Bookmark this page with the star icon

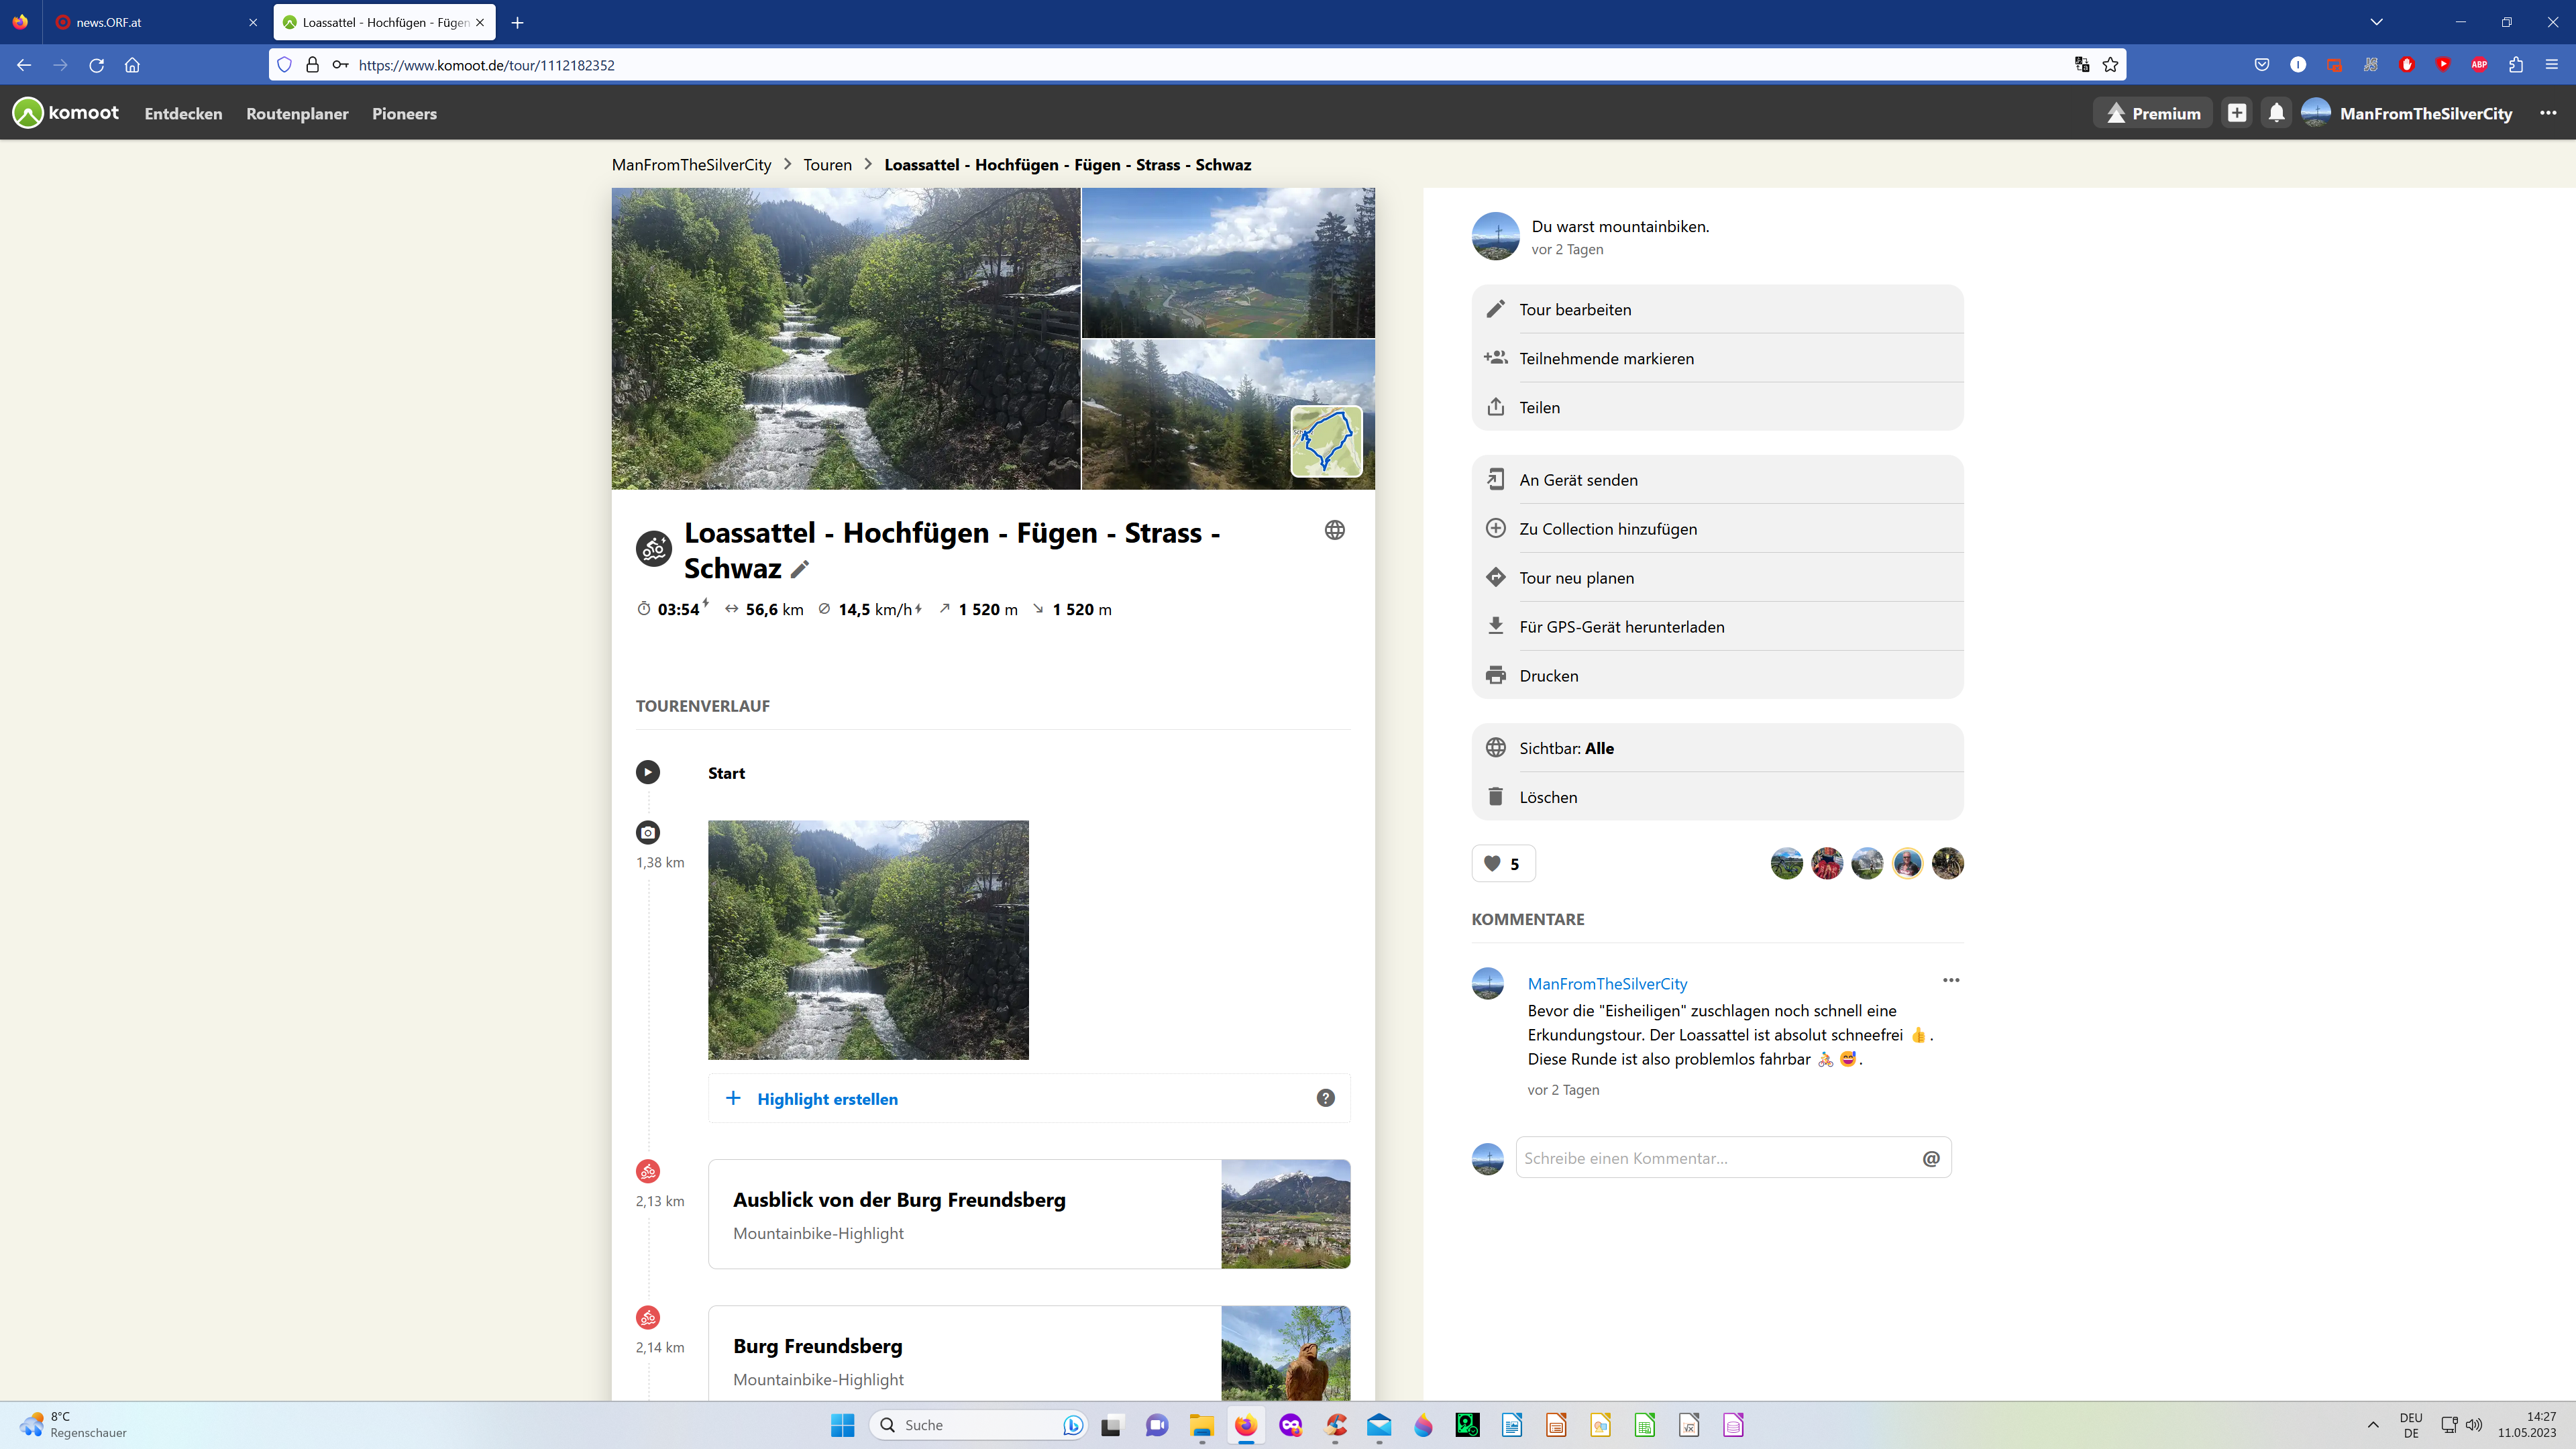coord(2110,65)
